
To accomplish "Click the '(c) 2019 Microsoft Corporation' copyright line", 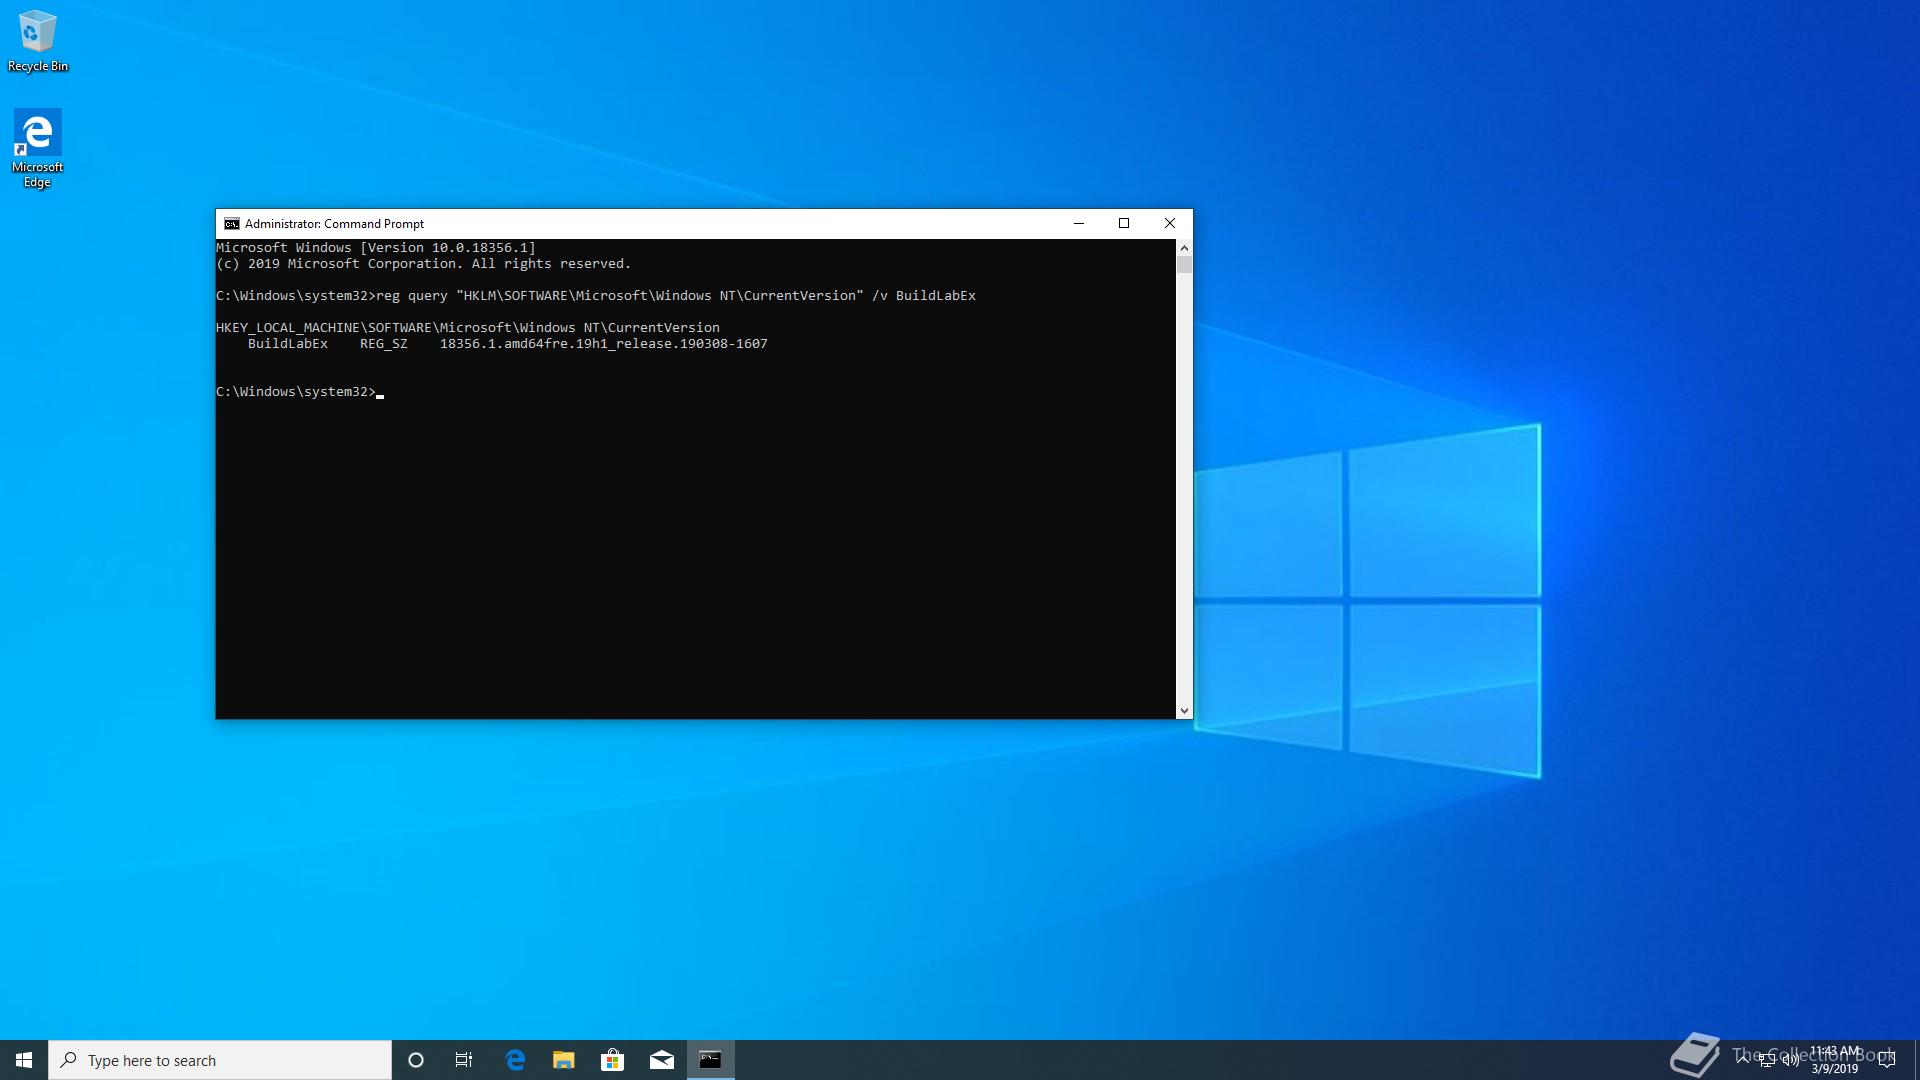I will [x=424, y=263].
